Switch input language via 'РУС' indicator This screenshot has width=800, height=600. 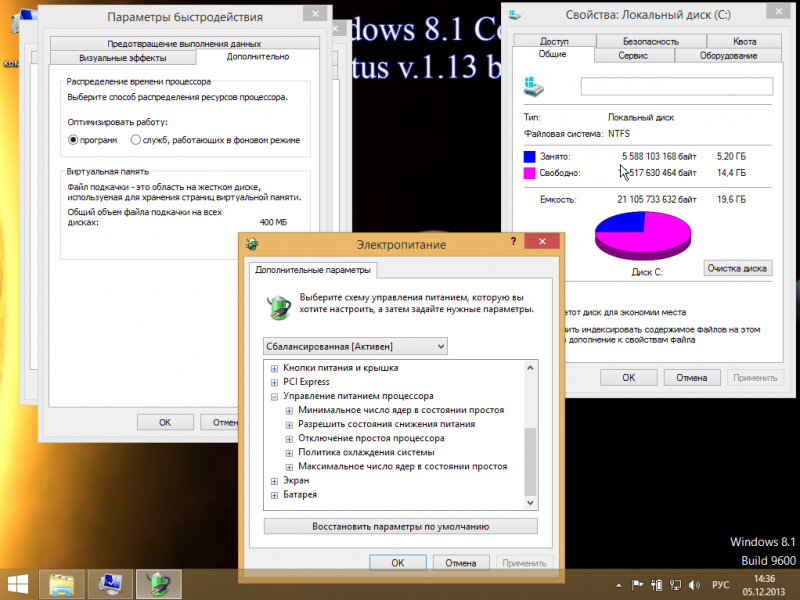point(720,585)
